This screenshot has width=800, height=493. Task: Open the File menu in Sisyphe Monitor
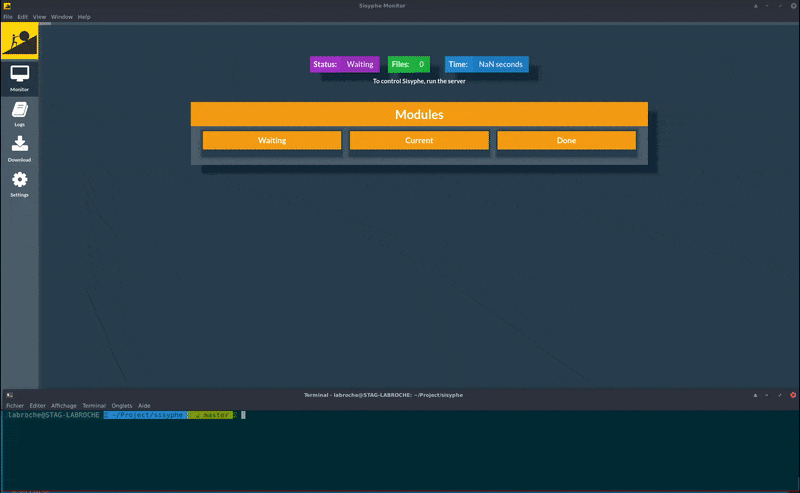tap(8, 17)
